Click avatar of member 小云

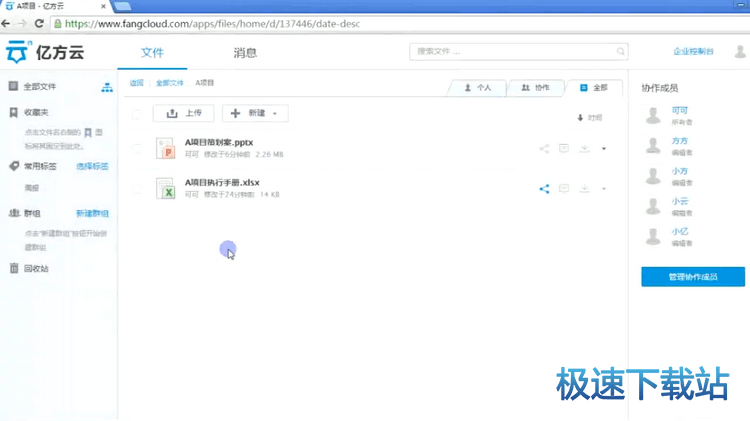point(653,206)
